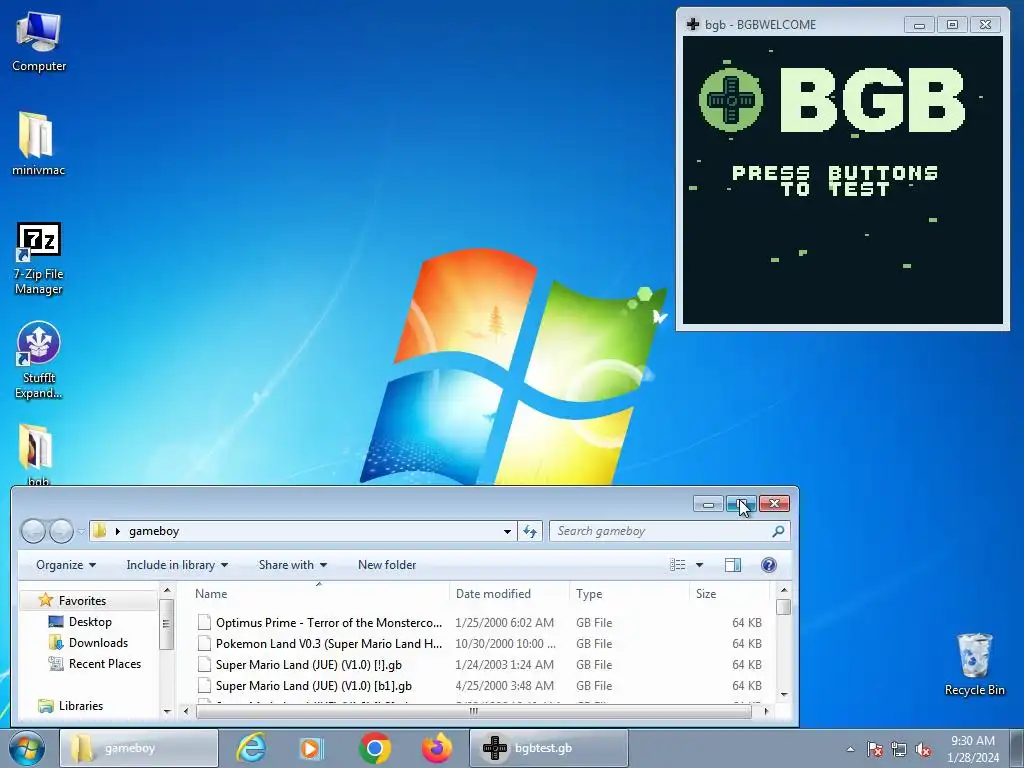1024x768 pixels.
Task: Click the horizontal scrollbar in file list
Action: pyautogui.click(x=473, y=711)
